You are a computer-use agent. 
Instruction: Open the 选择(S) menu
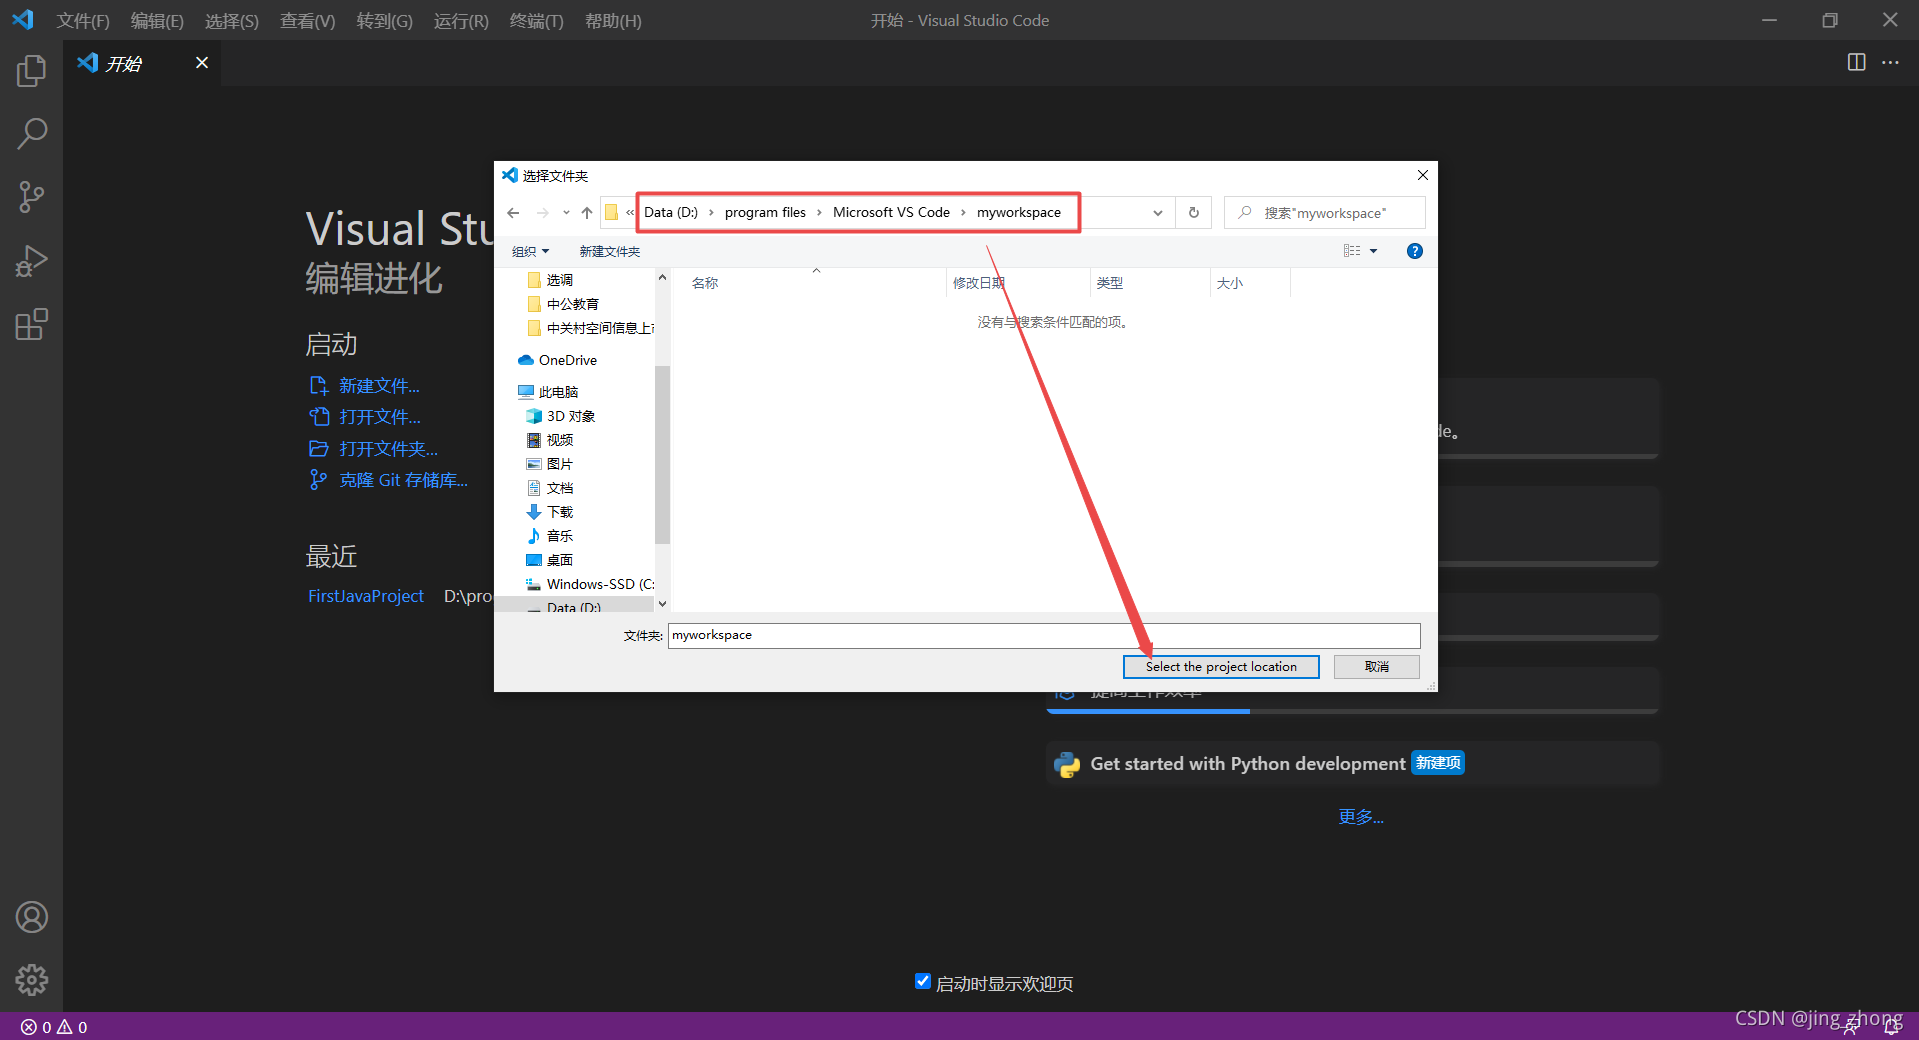tap(231, 20)
